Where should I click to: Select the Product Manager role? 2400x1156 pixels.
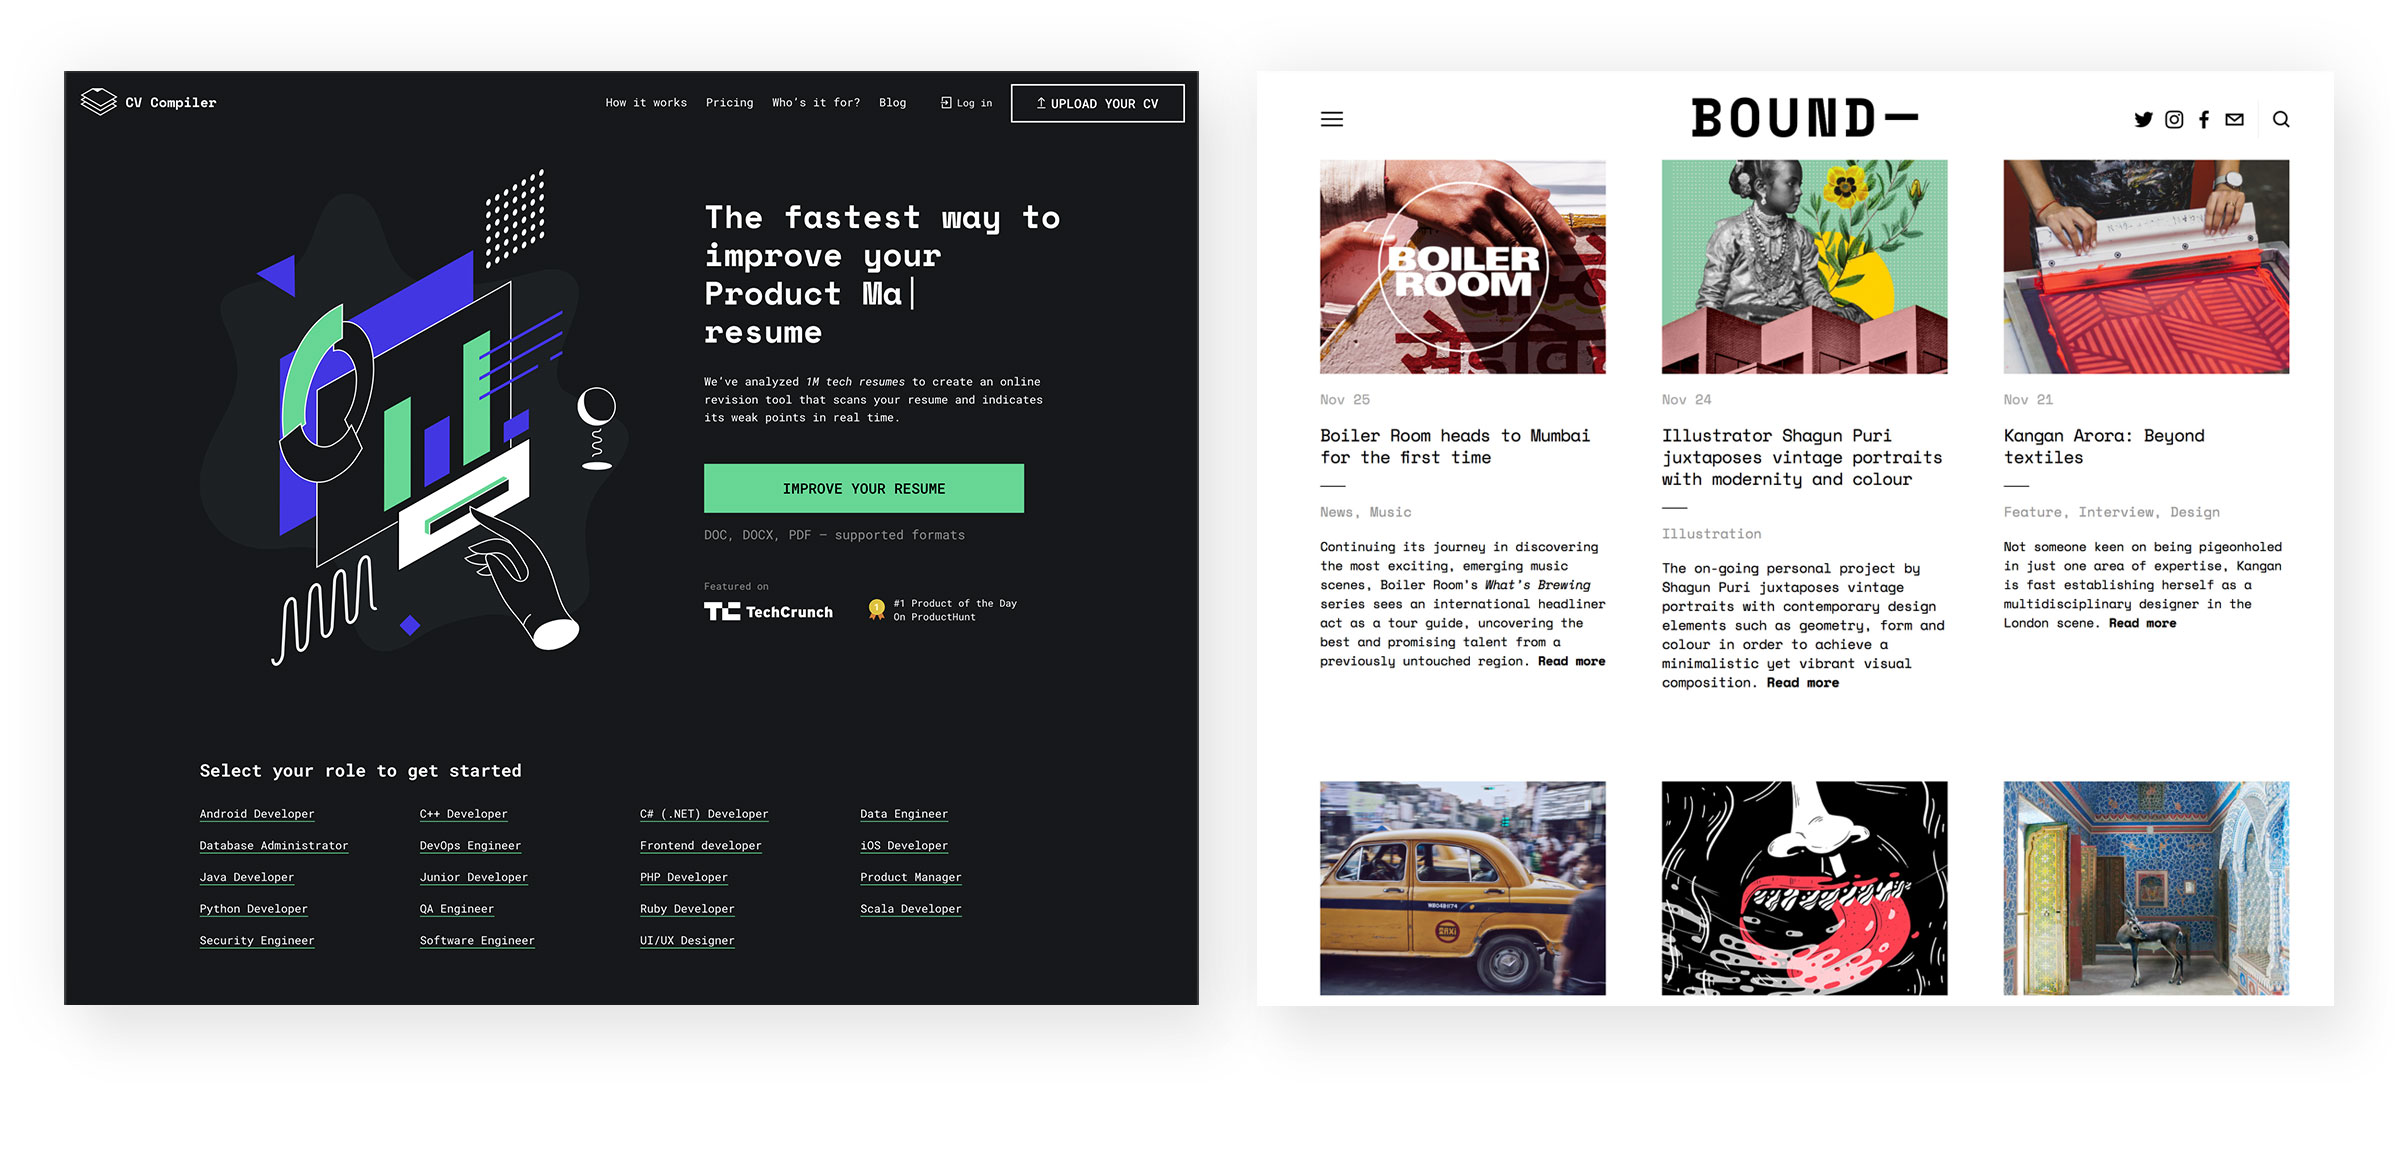[x=911, y=877]
